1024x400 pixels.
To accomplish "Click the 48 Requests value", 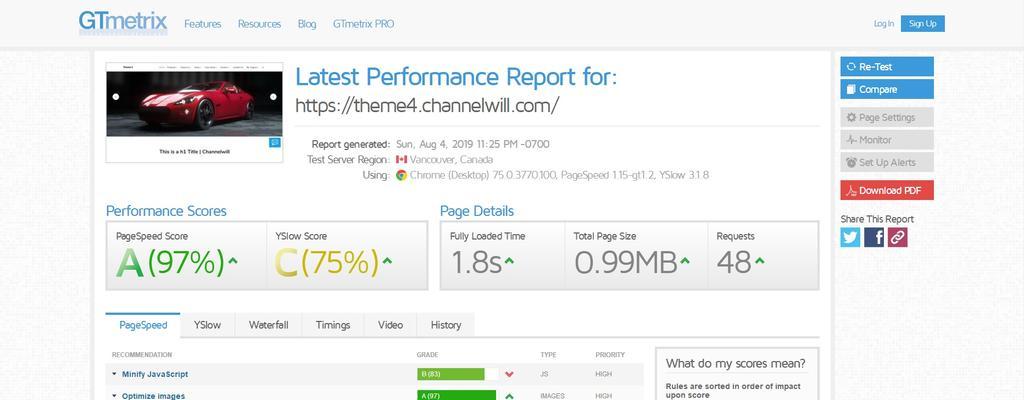I will coord(734,262).
